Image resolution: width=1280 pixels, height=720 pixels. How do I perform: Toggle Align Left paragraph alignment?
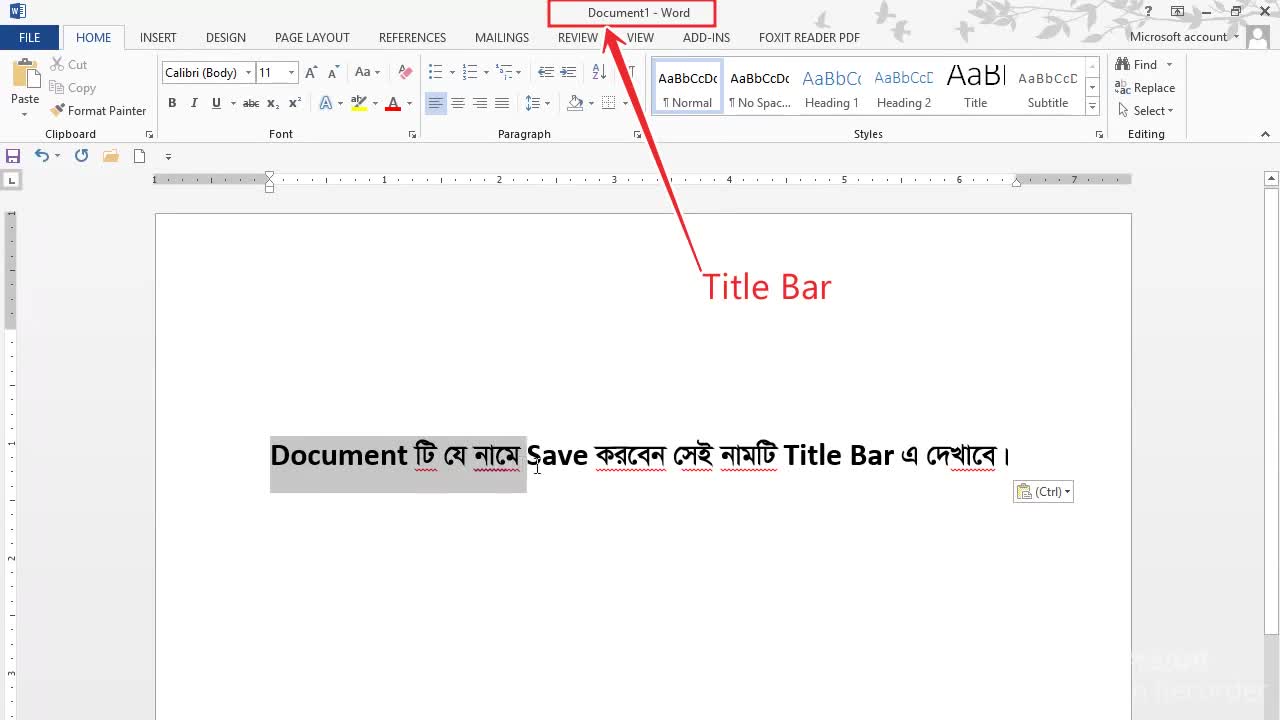point(435,103)
